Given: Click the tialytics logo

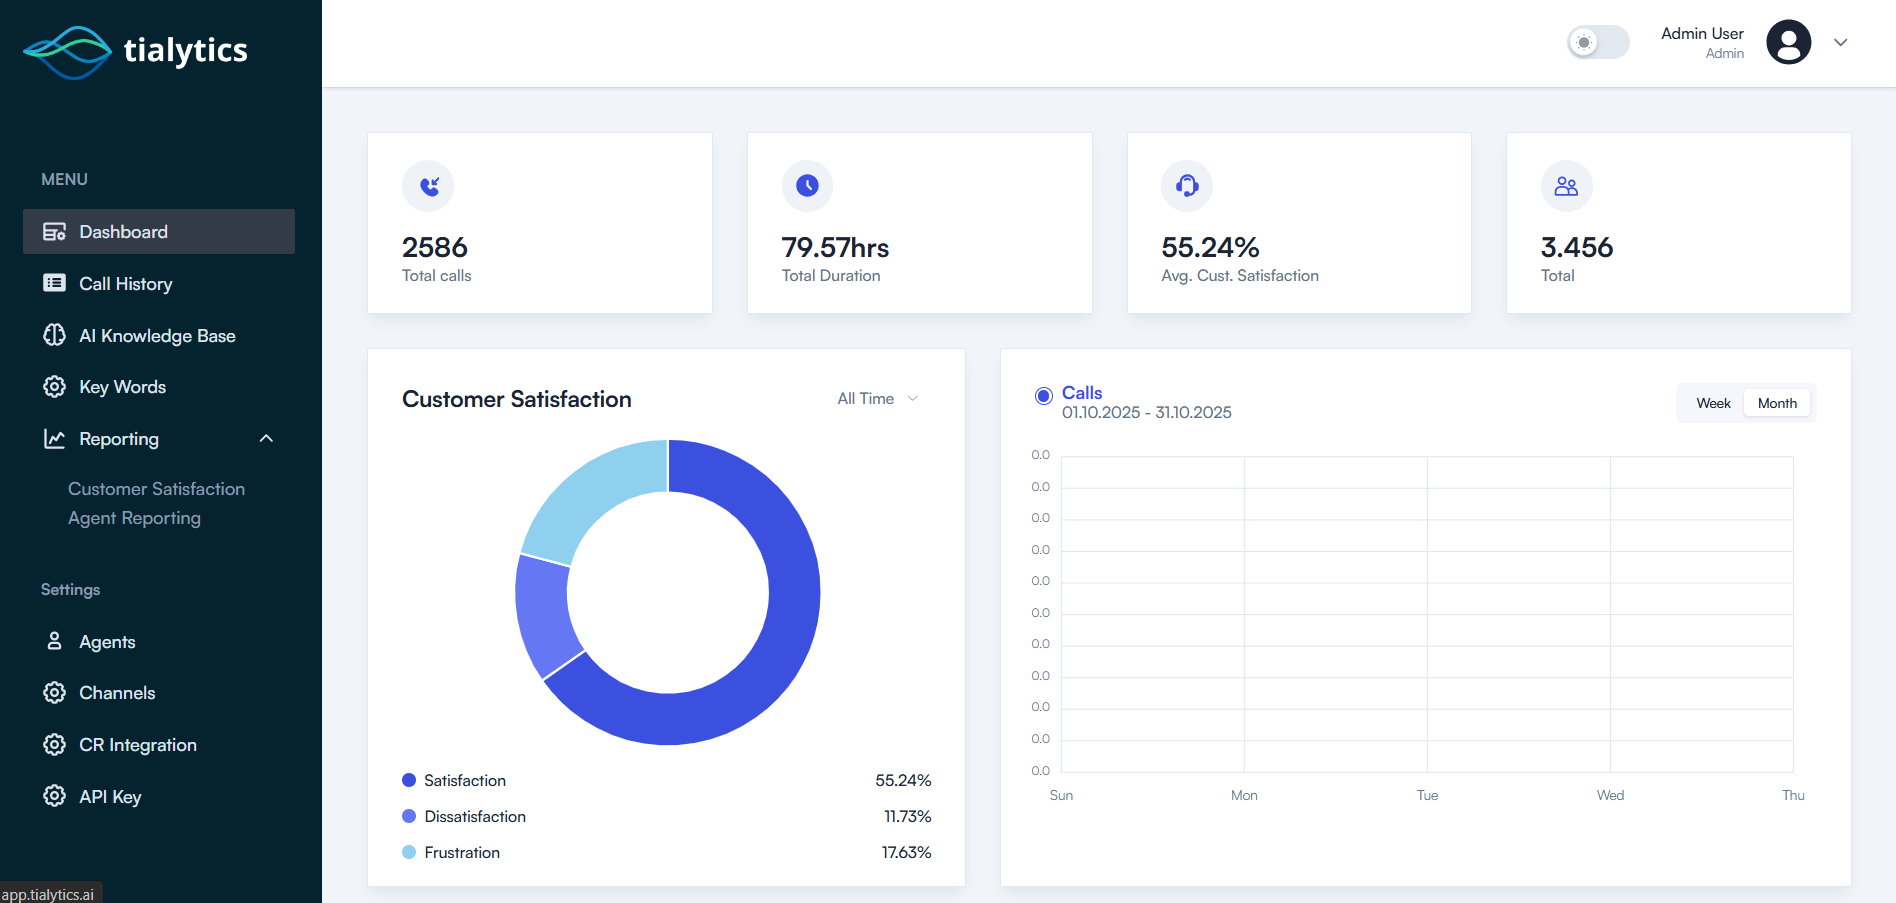Looking at the screenshot, I should pyautogui.click(x=135, y=51).
